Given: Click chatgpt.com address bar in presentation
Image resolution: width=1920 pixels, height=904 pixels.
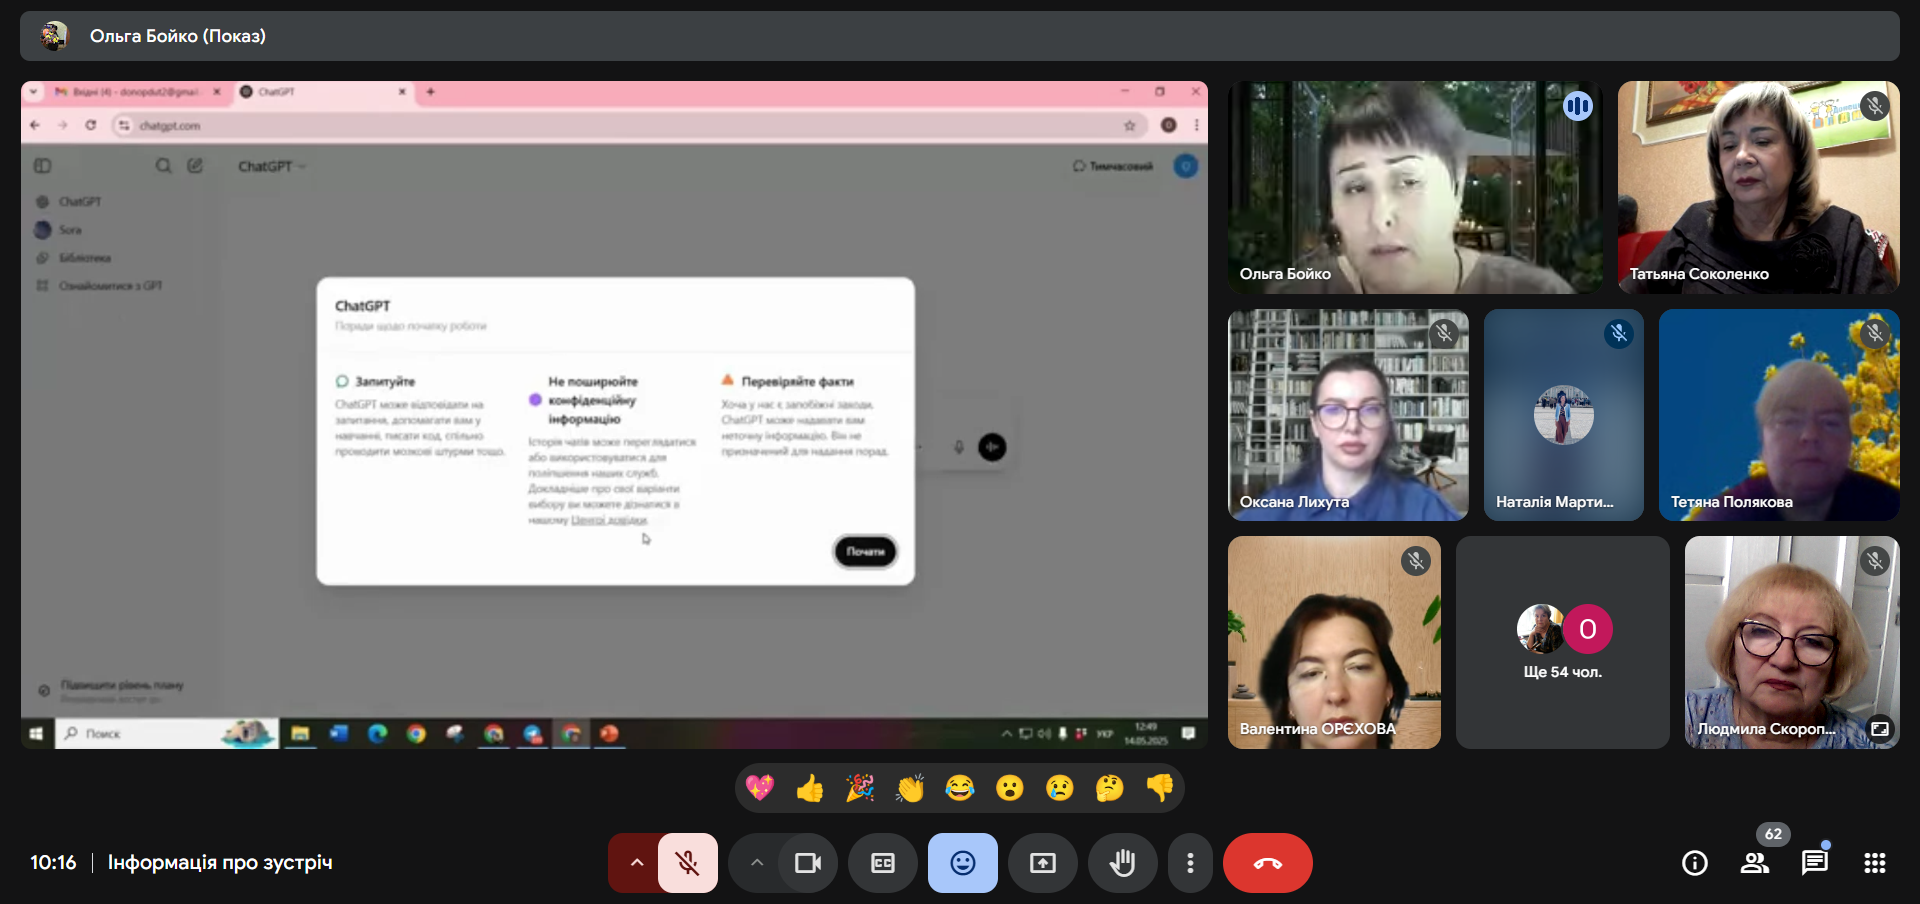Looking at the screenshot, I should click(630, 125).
